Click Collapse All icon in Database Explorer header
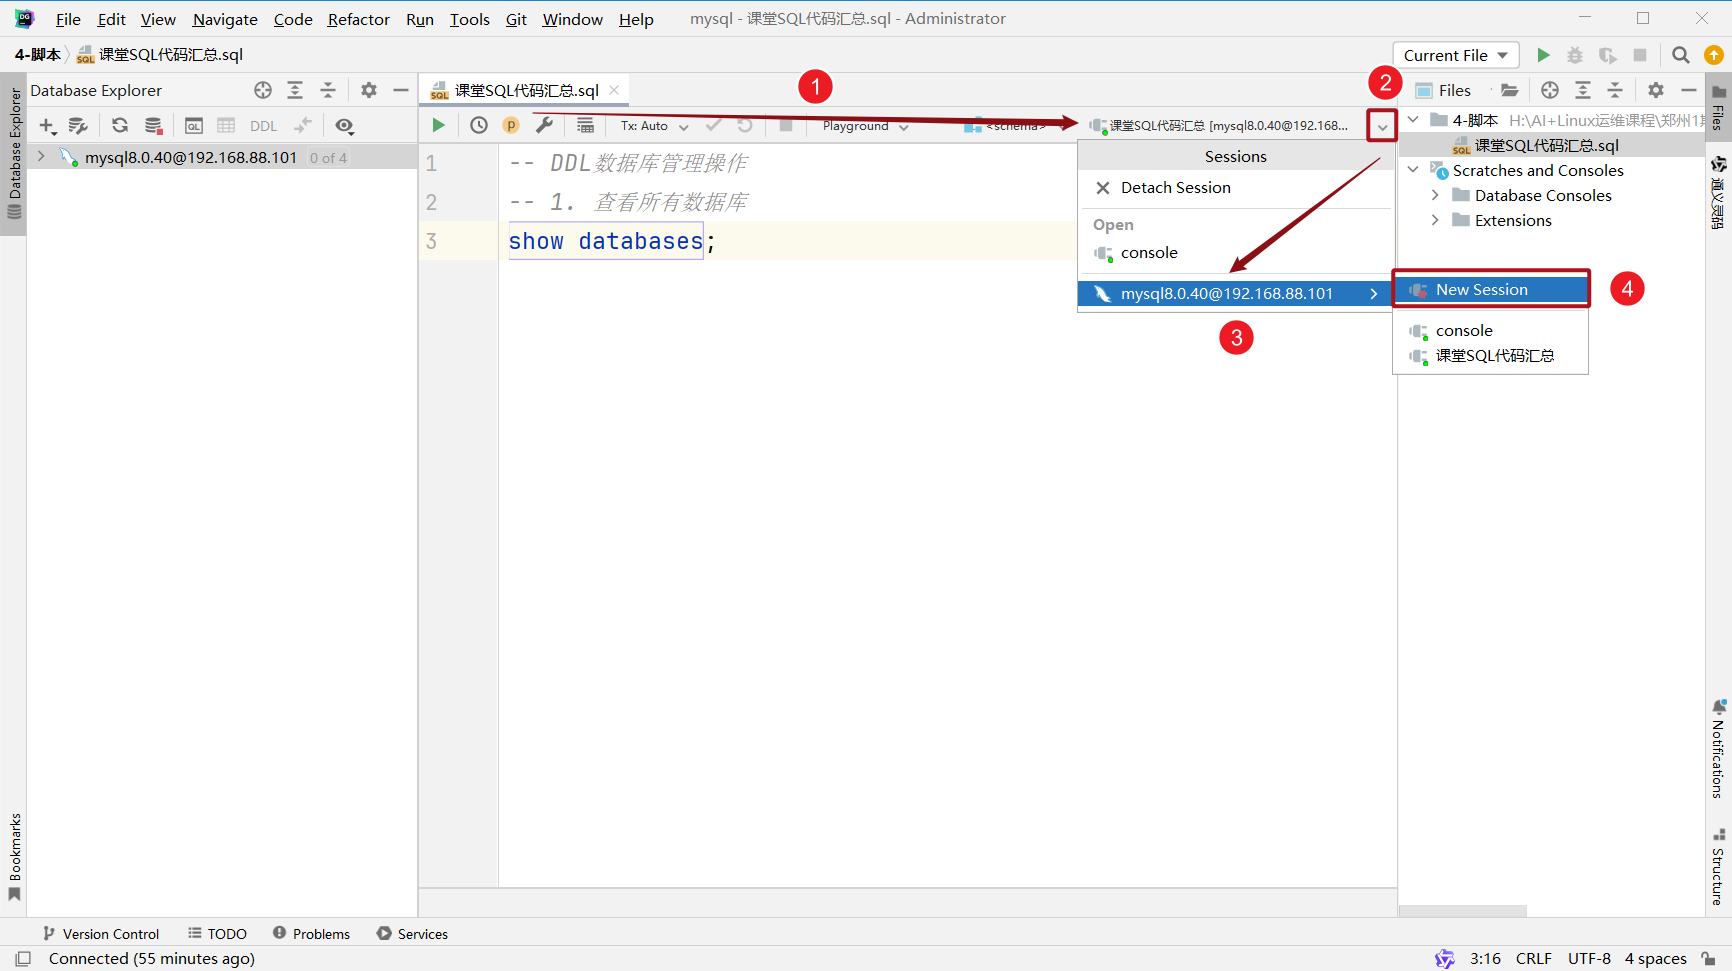Viewport: 1732px width, 971px height. click(x=328, y=90)
